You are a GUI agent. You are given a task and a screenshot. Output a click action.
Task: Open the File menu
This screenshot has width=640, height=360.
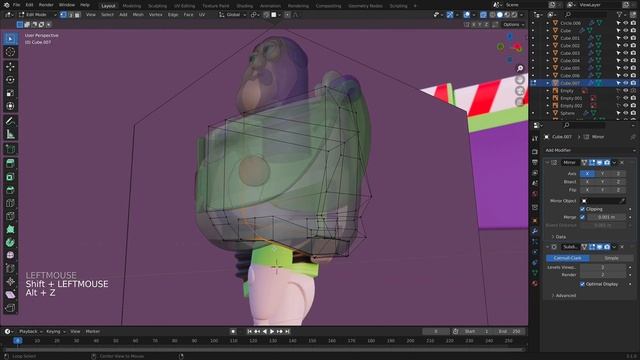[x=16, y=5]
